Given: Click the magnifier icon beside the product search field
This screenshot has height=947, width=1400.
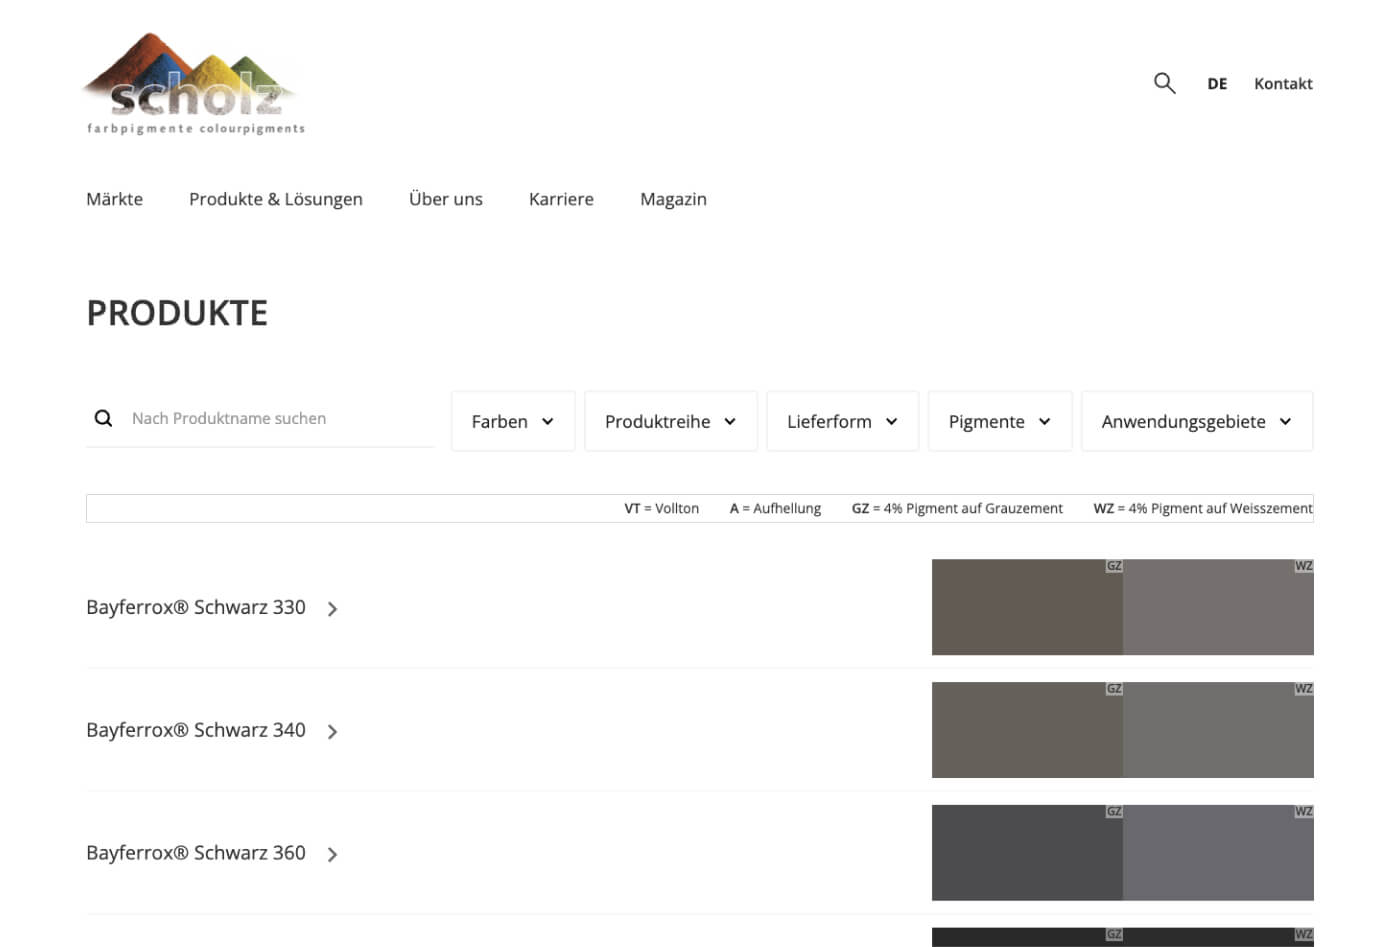Looking at the screenshot, I should coord(103,418).
